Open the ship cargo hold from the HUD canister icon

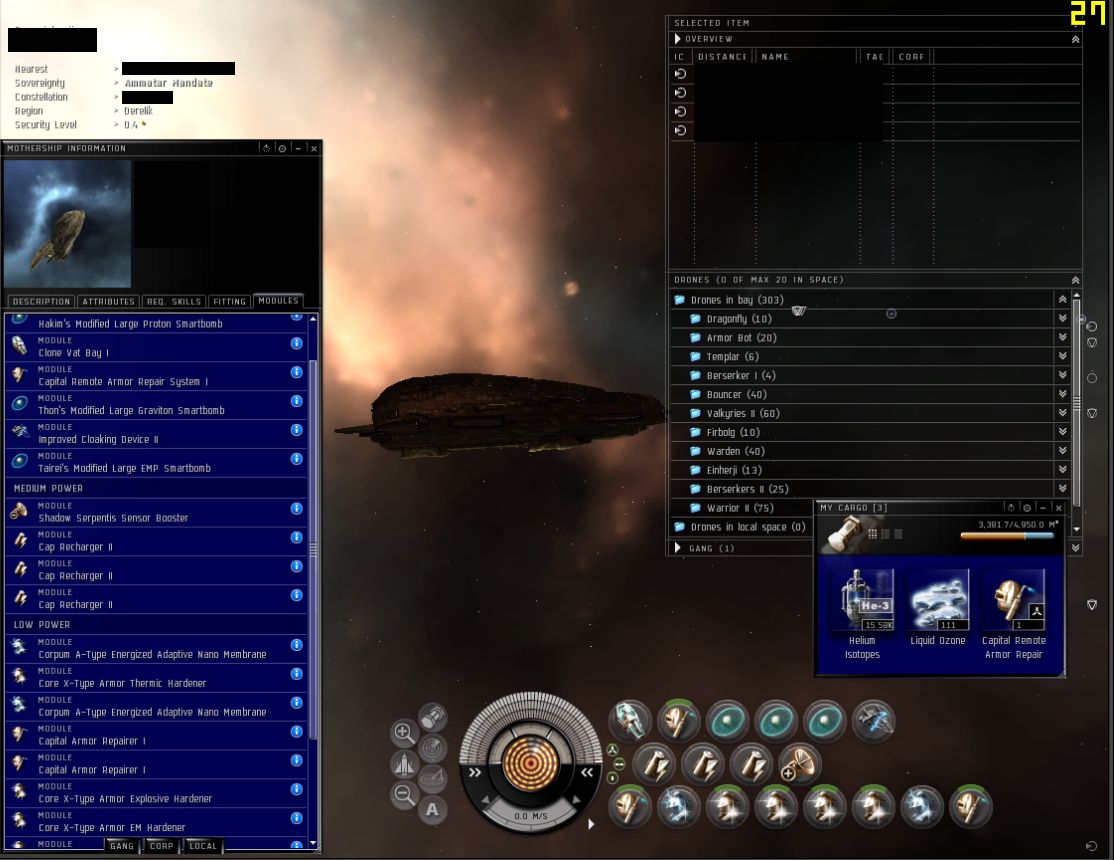click(433, 718)
